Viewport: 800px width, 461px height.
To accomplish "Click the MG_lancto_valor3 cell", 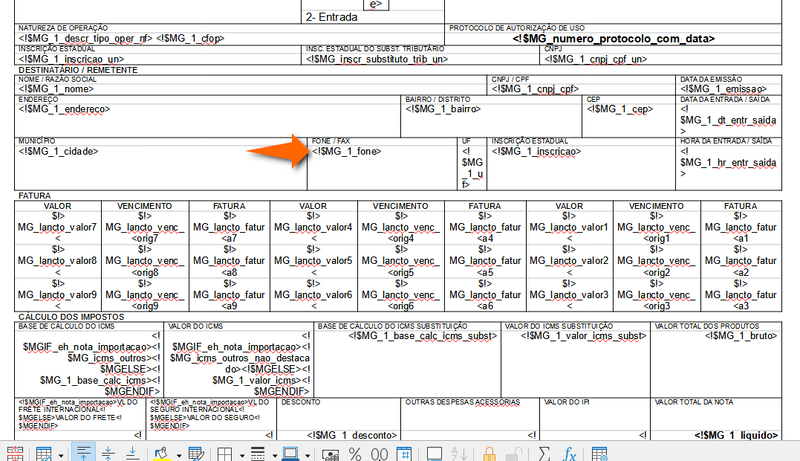I will (x=569, y=295).
